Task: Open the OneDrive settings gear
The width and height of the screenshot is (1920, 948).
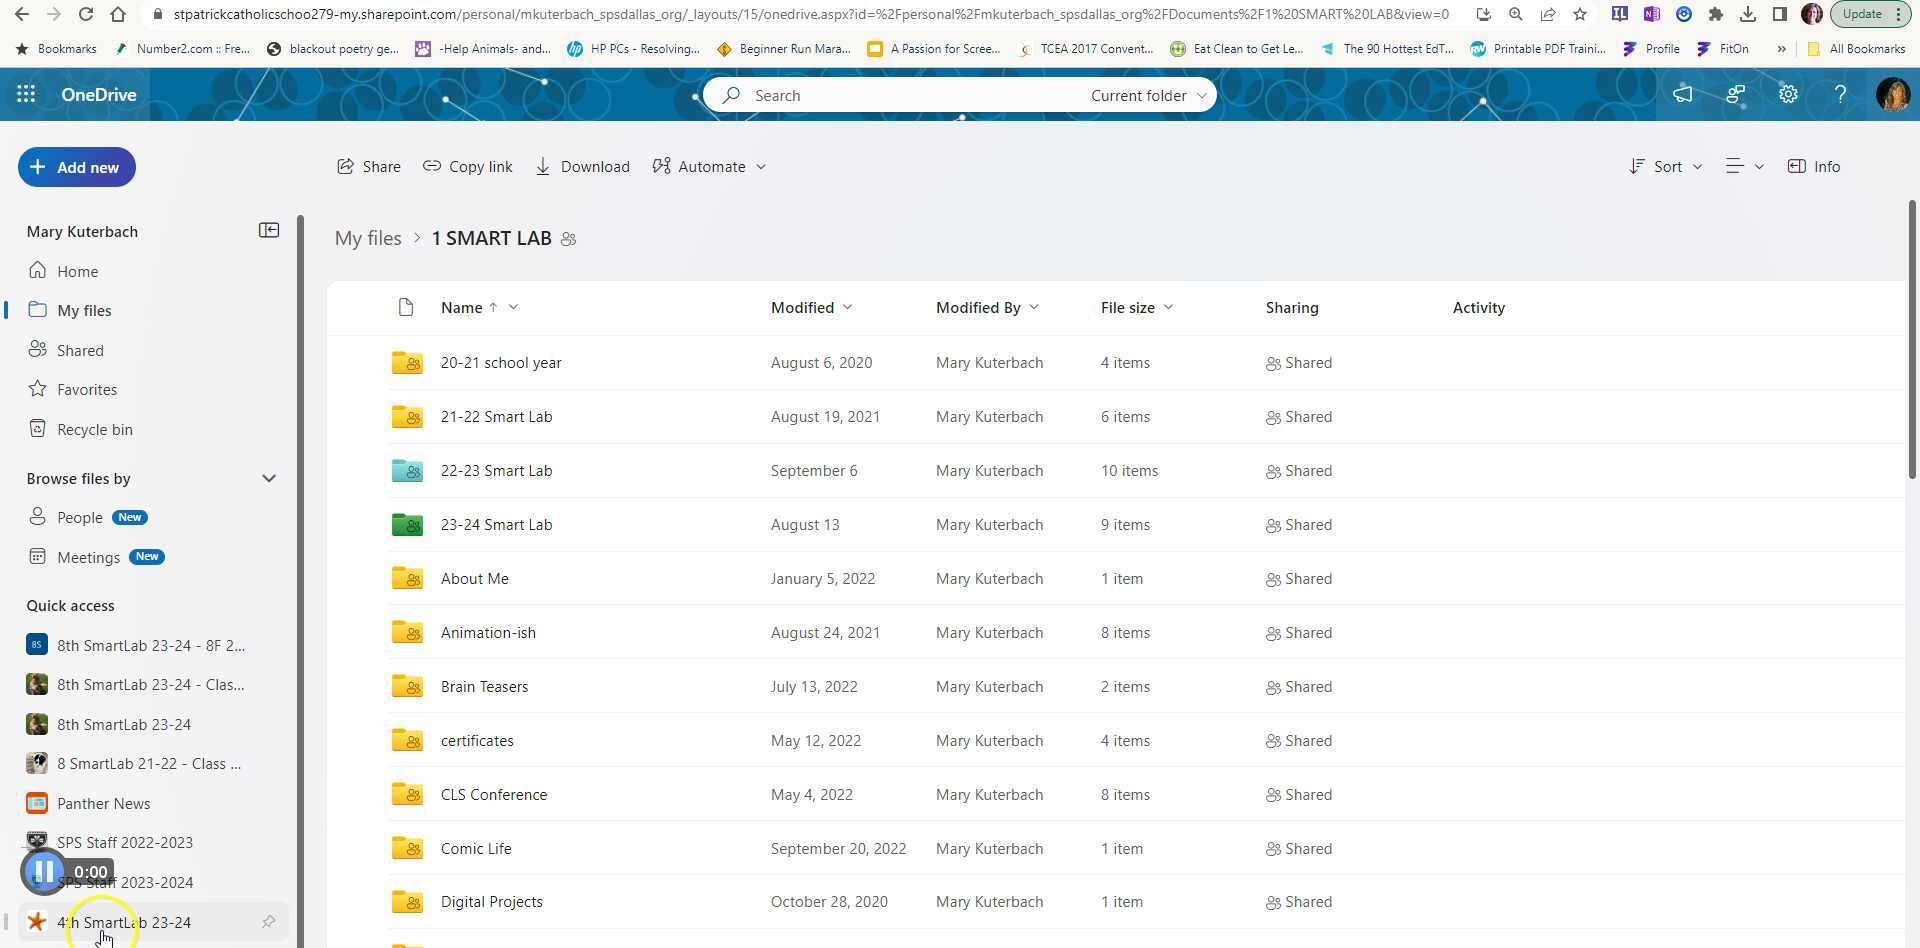Action: 1788,94
